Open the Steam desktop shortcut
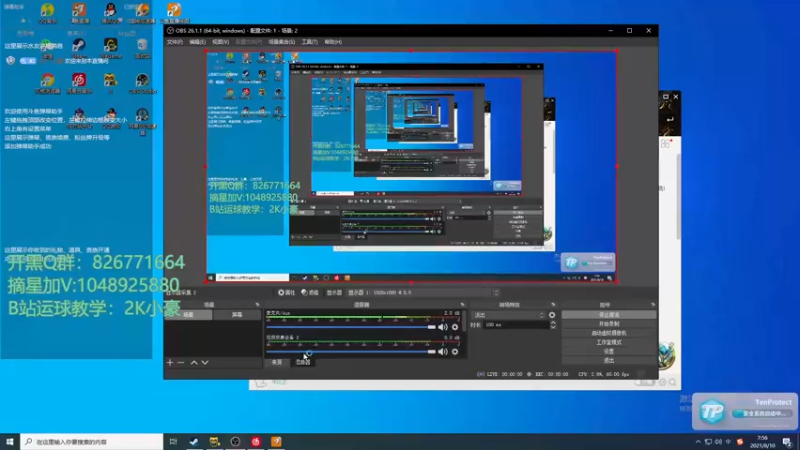The image size is (800, 450). click(x=79, y=48)
